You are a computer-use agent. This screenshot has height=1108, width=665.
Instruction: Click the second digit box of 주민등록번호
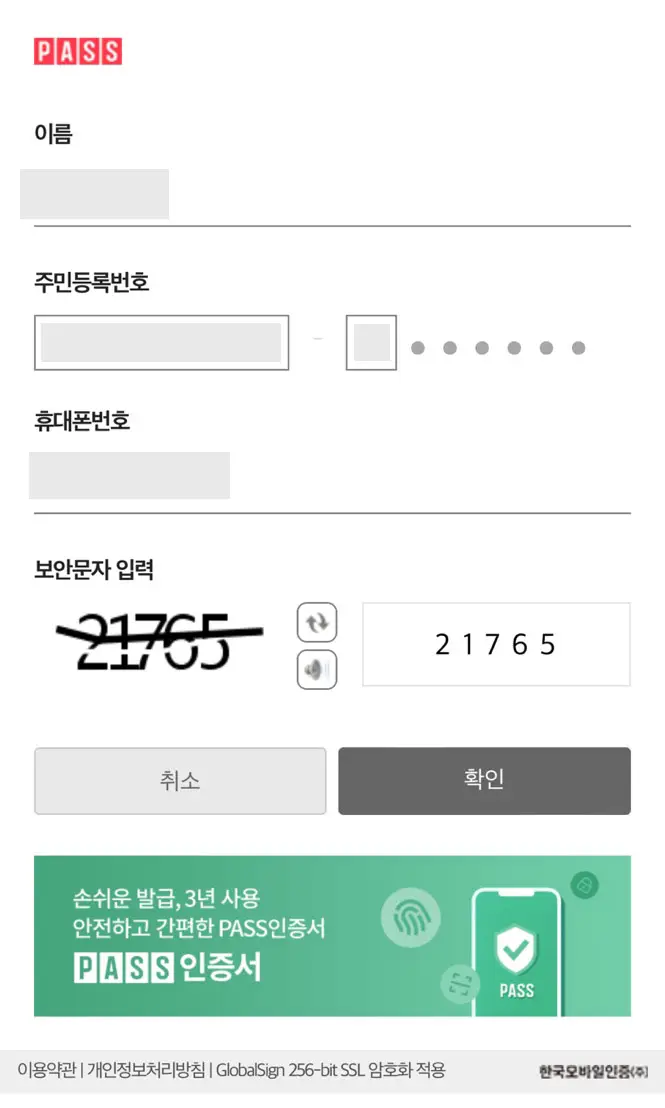point(370,342)
